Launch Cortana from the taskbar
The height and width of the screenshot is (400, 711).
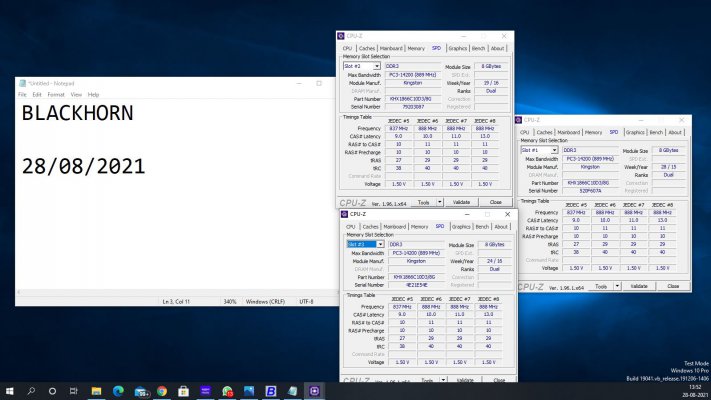point(52,391)
